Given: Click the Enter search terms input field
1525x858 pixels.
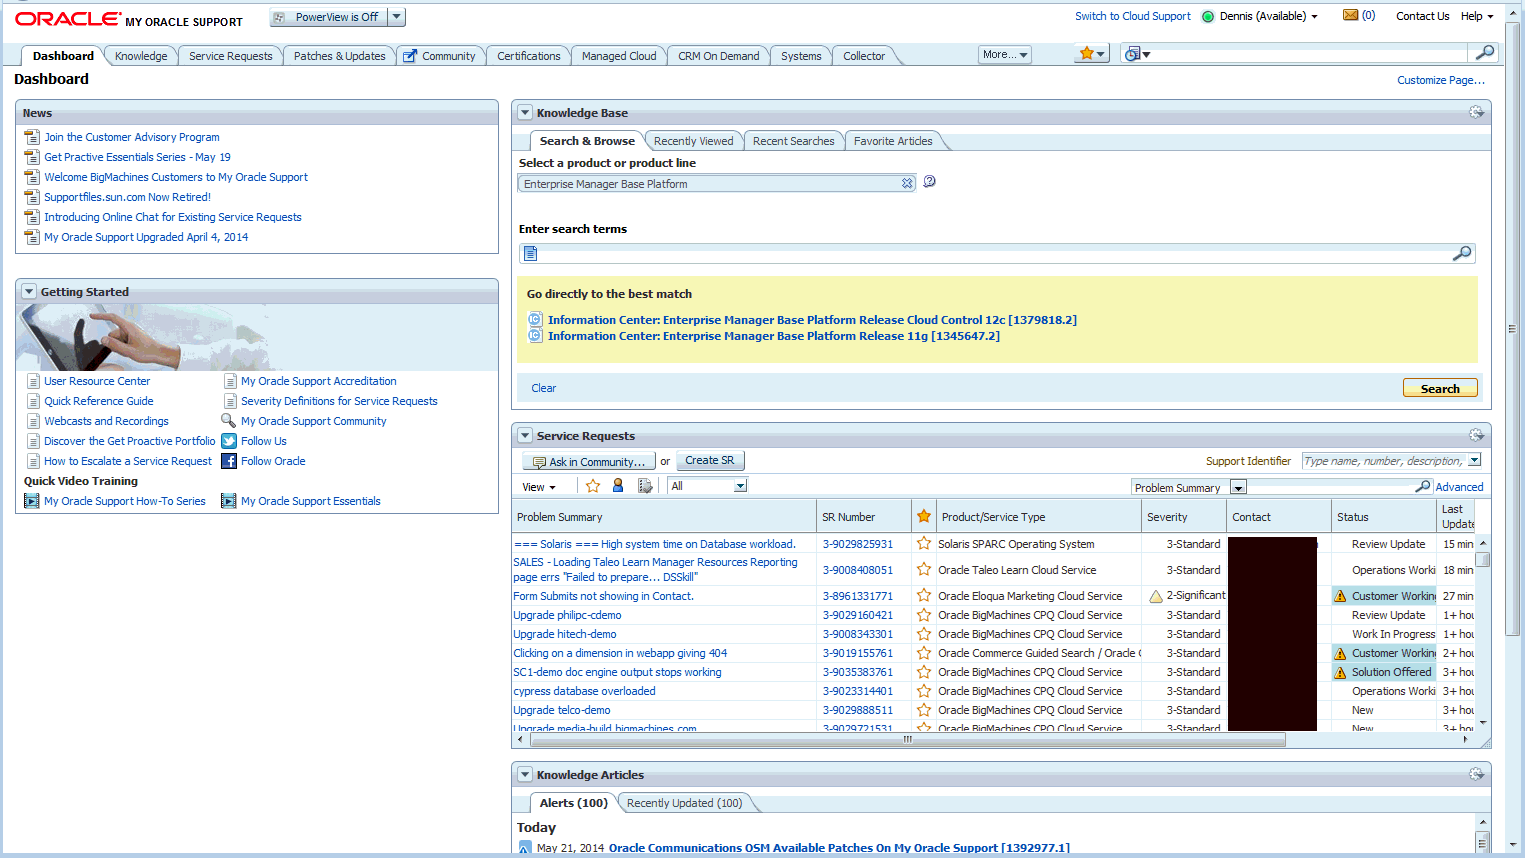Looking at the screenshot, I should (x=997, y=254).
